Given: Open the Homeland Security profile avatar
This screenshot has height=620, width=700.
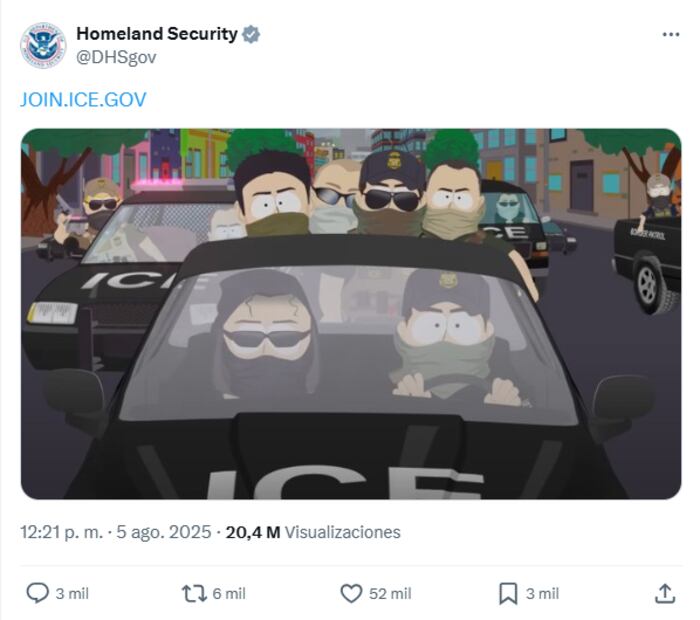Looking at the screenshot, I should pyautogui.click(x=43, y=46).
